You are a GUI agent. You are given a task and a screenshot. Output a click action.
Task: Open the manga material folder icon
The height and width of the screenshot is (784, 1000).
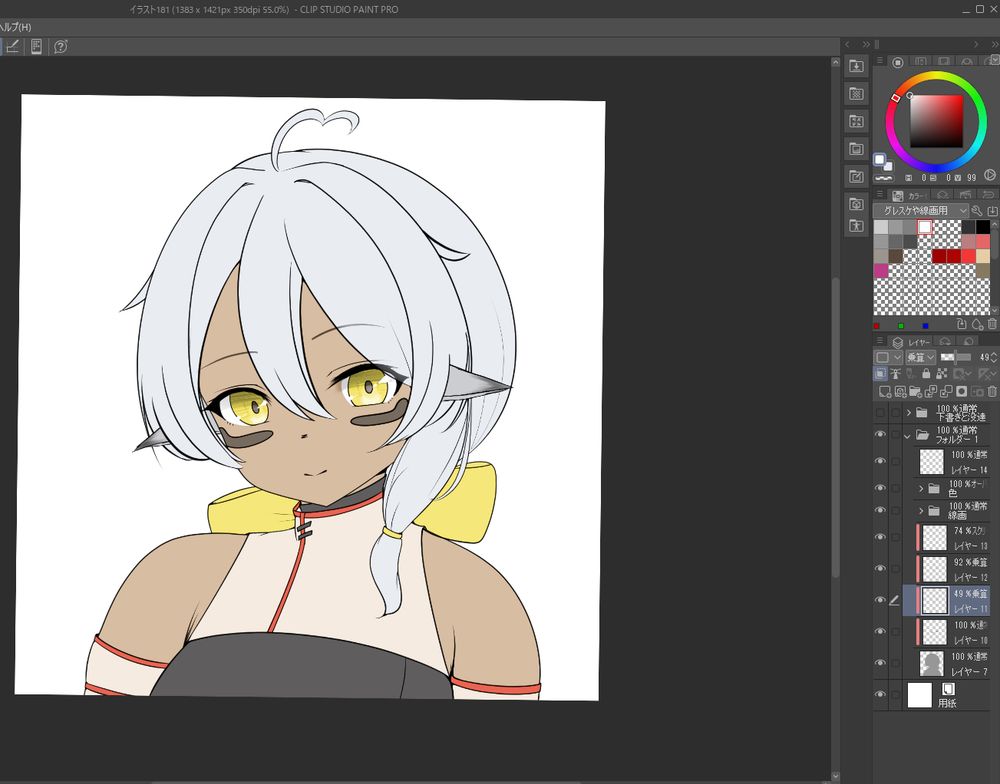click(x=856, y=121)
